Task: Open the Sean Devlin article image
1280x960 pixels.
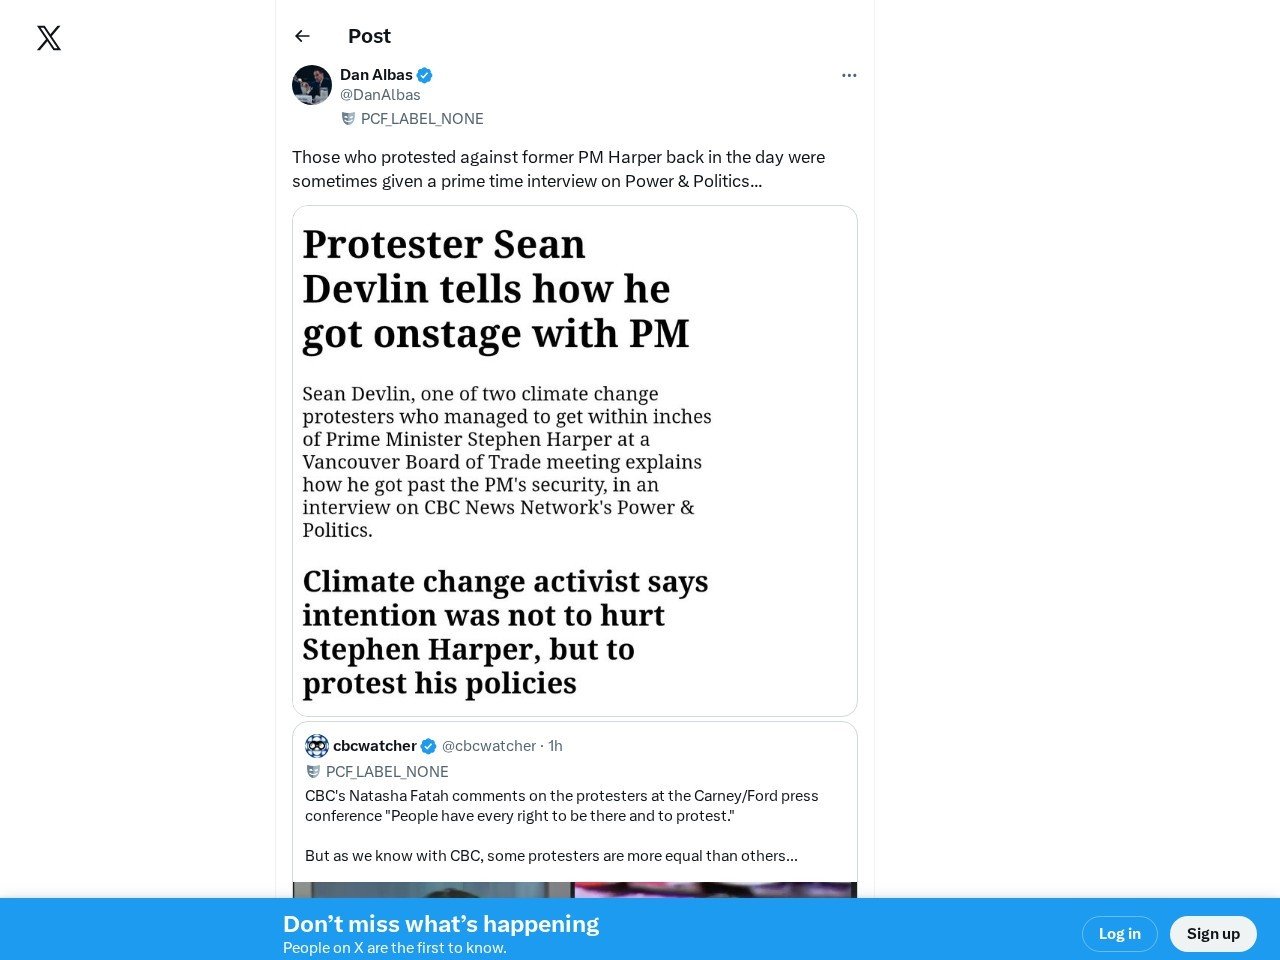Action: click(574, 461)
